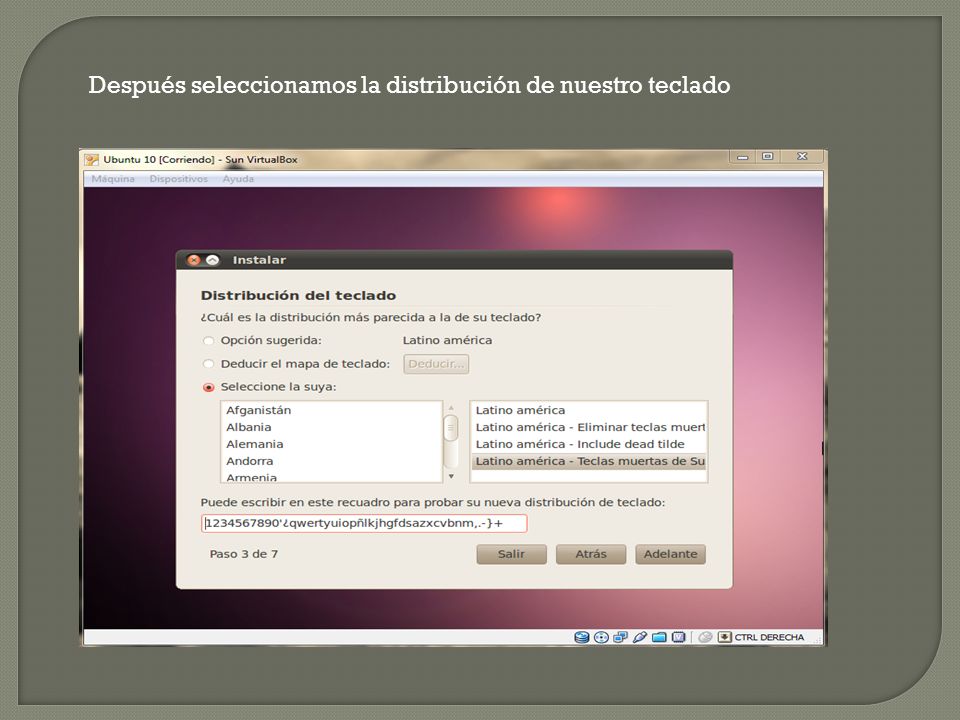Select Deducir el mapa de teclado radio
Viewport: 960px width, 720px height.
(x=209, y=364)
